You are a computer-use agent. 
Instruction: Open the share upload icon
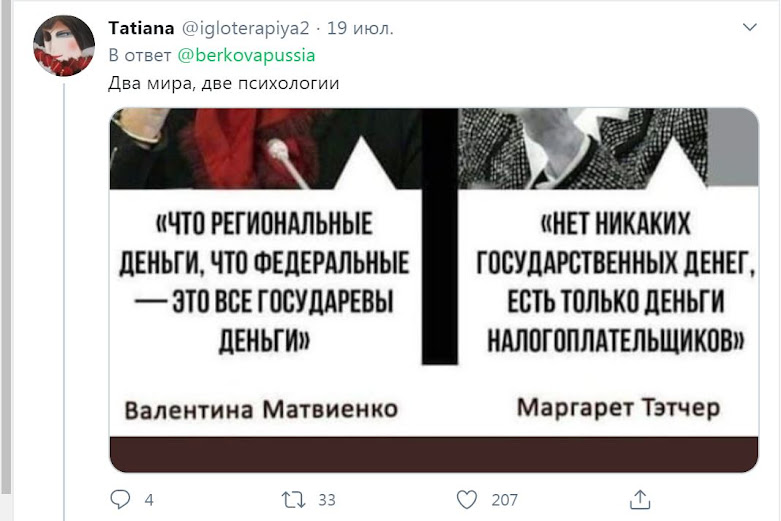tap(640, 500)
